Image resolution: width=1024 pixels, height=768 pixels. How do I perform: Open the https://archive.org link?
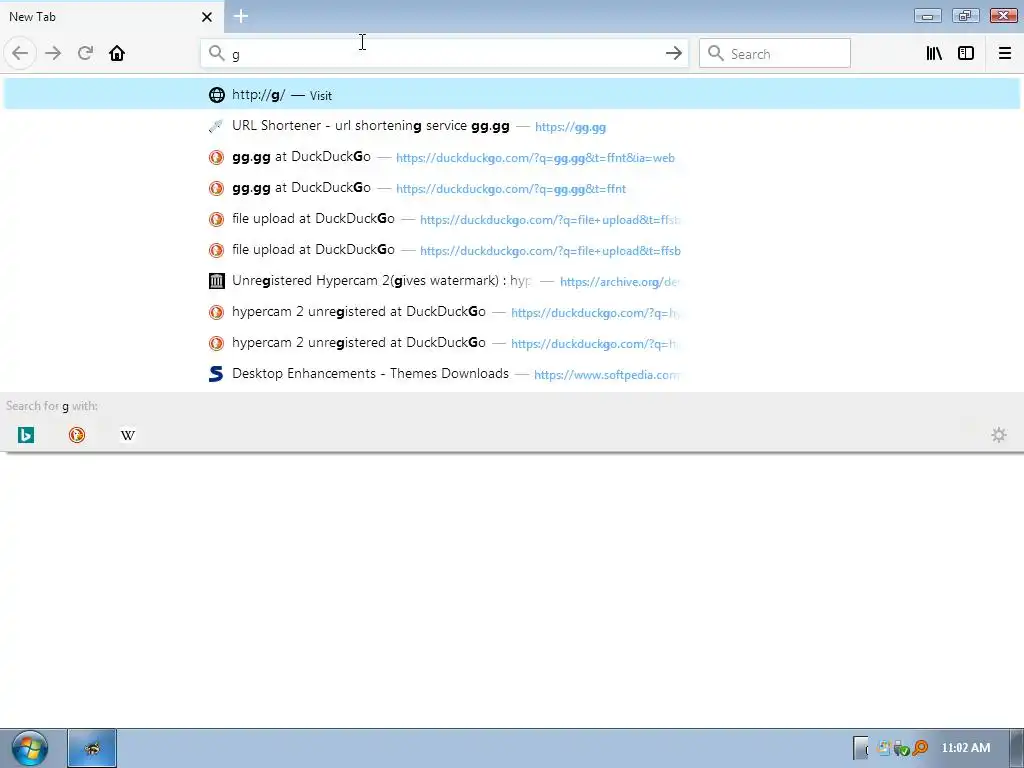619,282
